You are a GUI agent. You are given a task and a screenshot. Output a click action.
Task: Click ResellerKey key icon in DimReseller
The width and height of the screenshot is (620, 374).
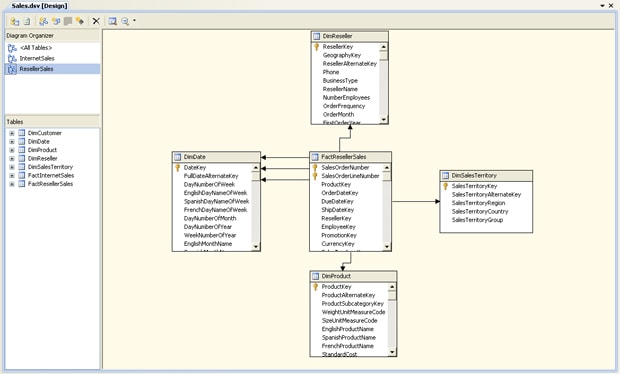coord(316,47)
